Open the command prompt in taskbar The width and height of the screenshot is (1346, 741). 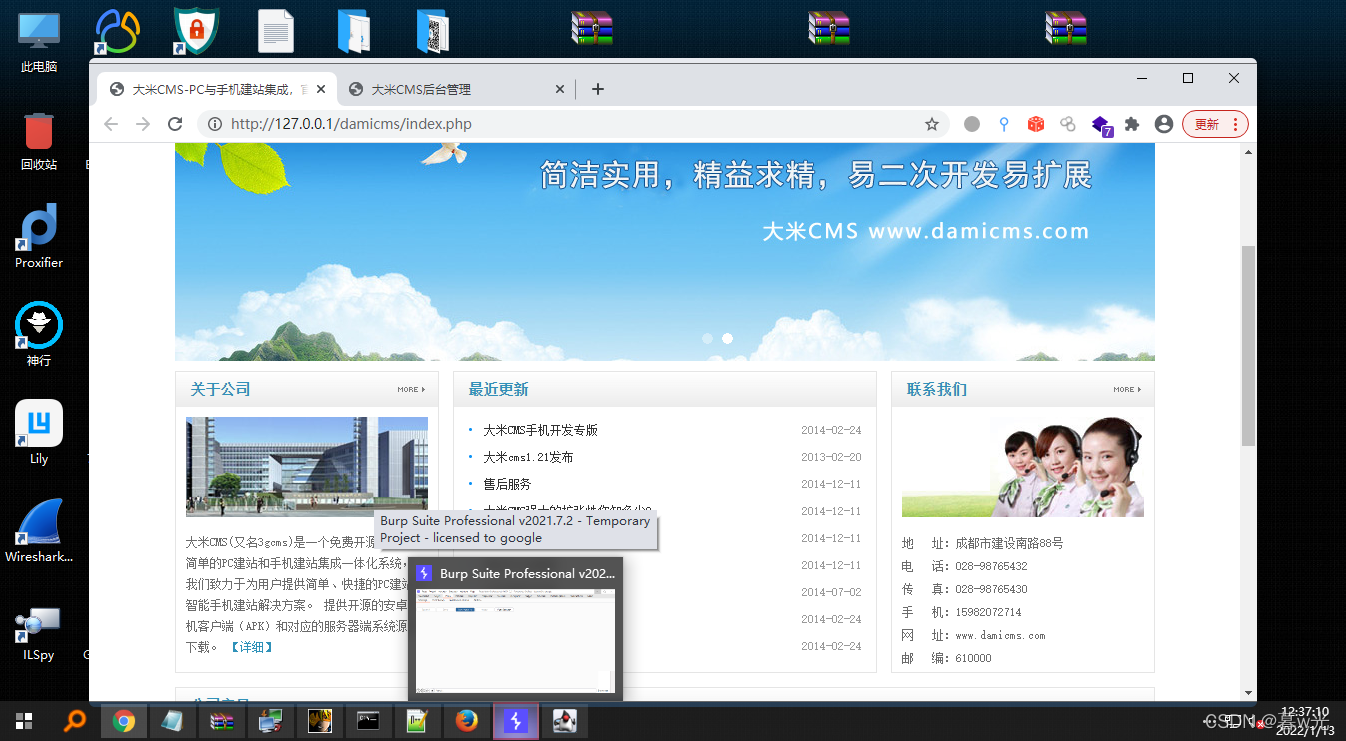coord(368,720)
